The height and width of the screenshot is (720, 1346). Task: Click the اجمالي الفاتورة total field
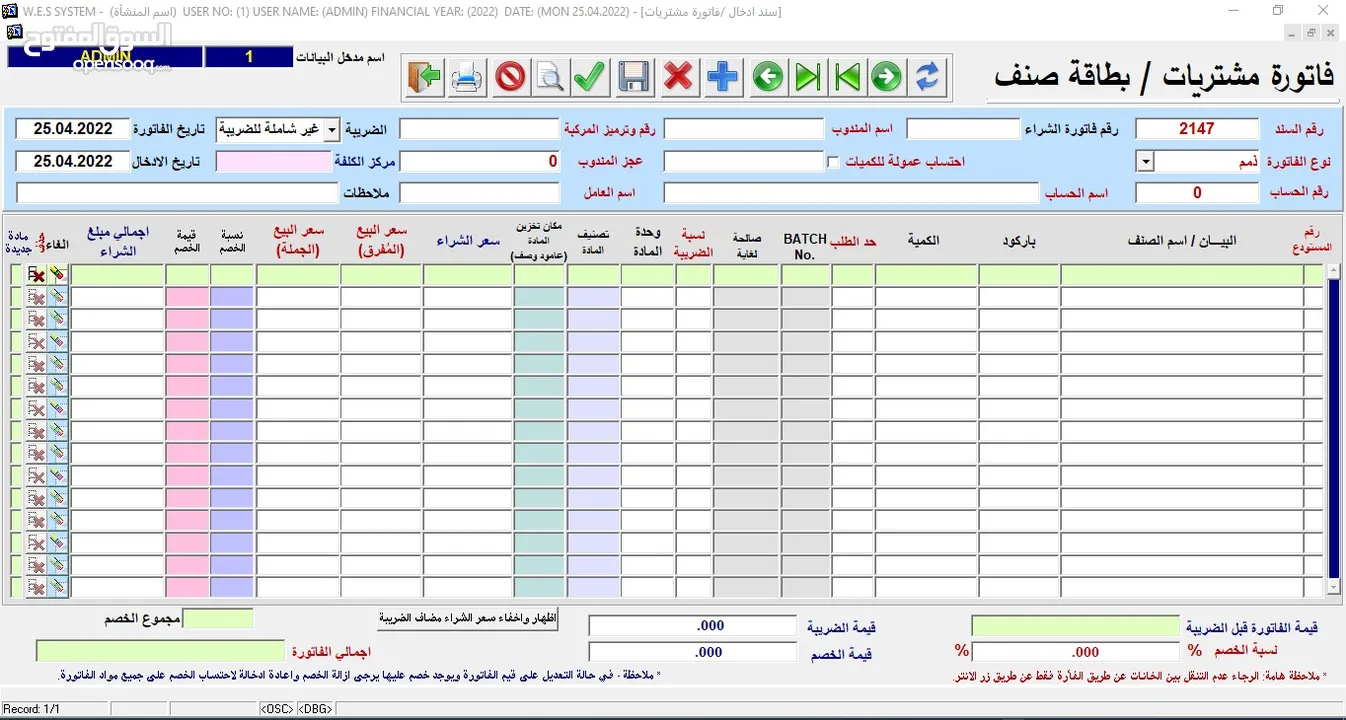coord(161,651)
